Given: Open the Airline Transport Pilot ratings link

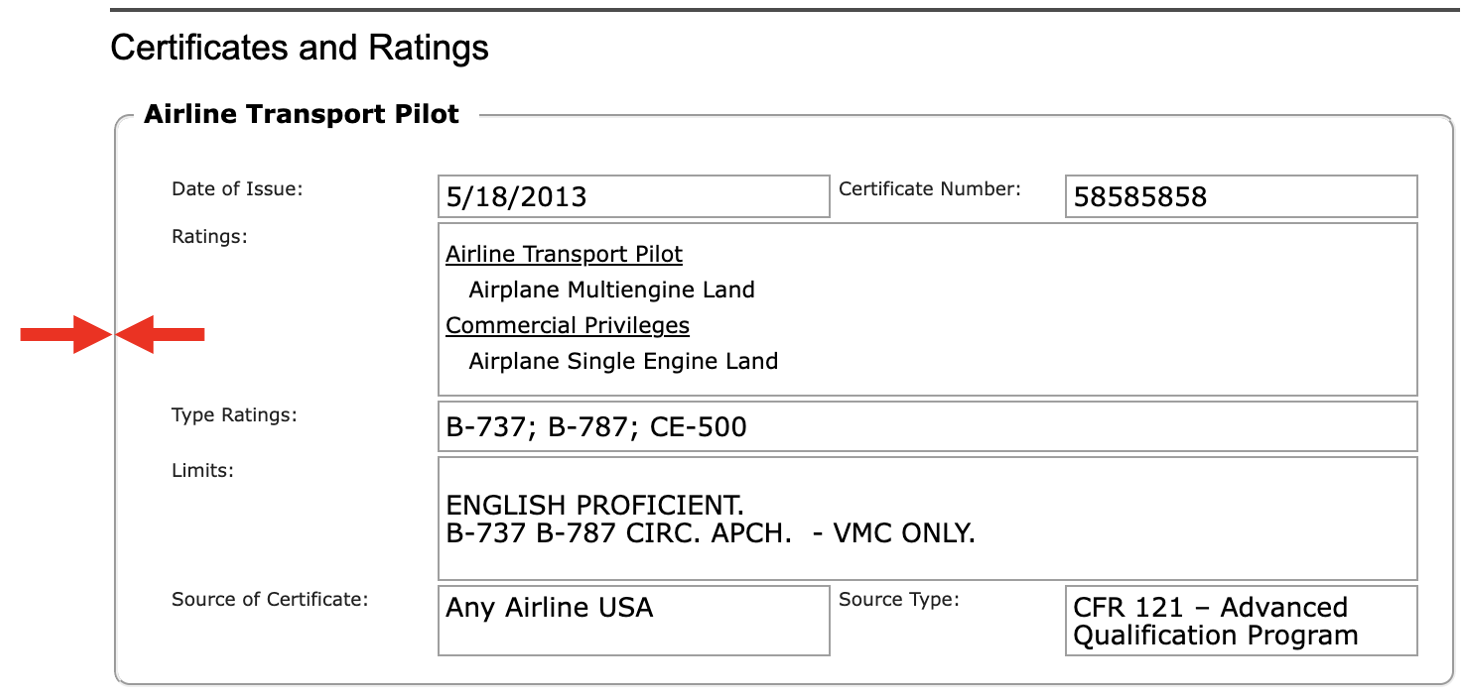Looking at the screenshot, I should (x=563, y=253).
